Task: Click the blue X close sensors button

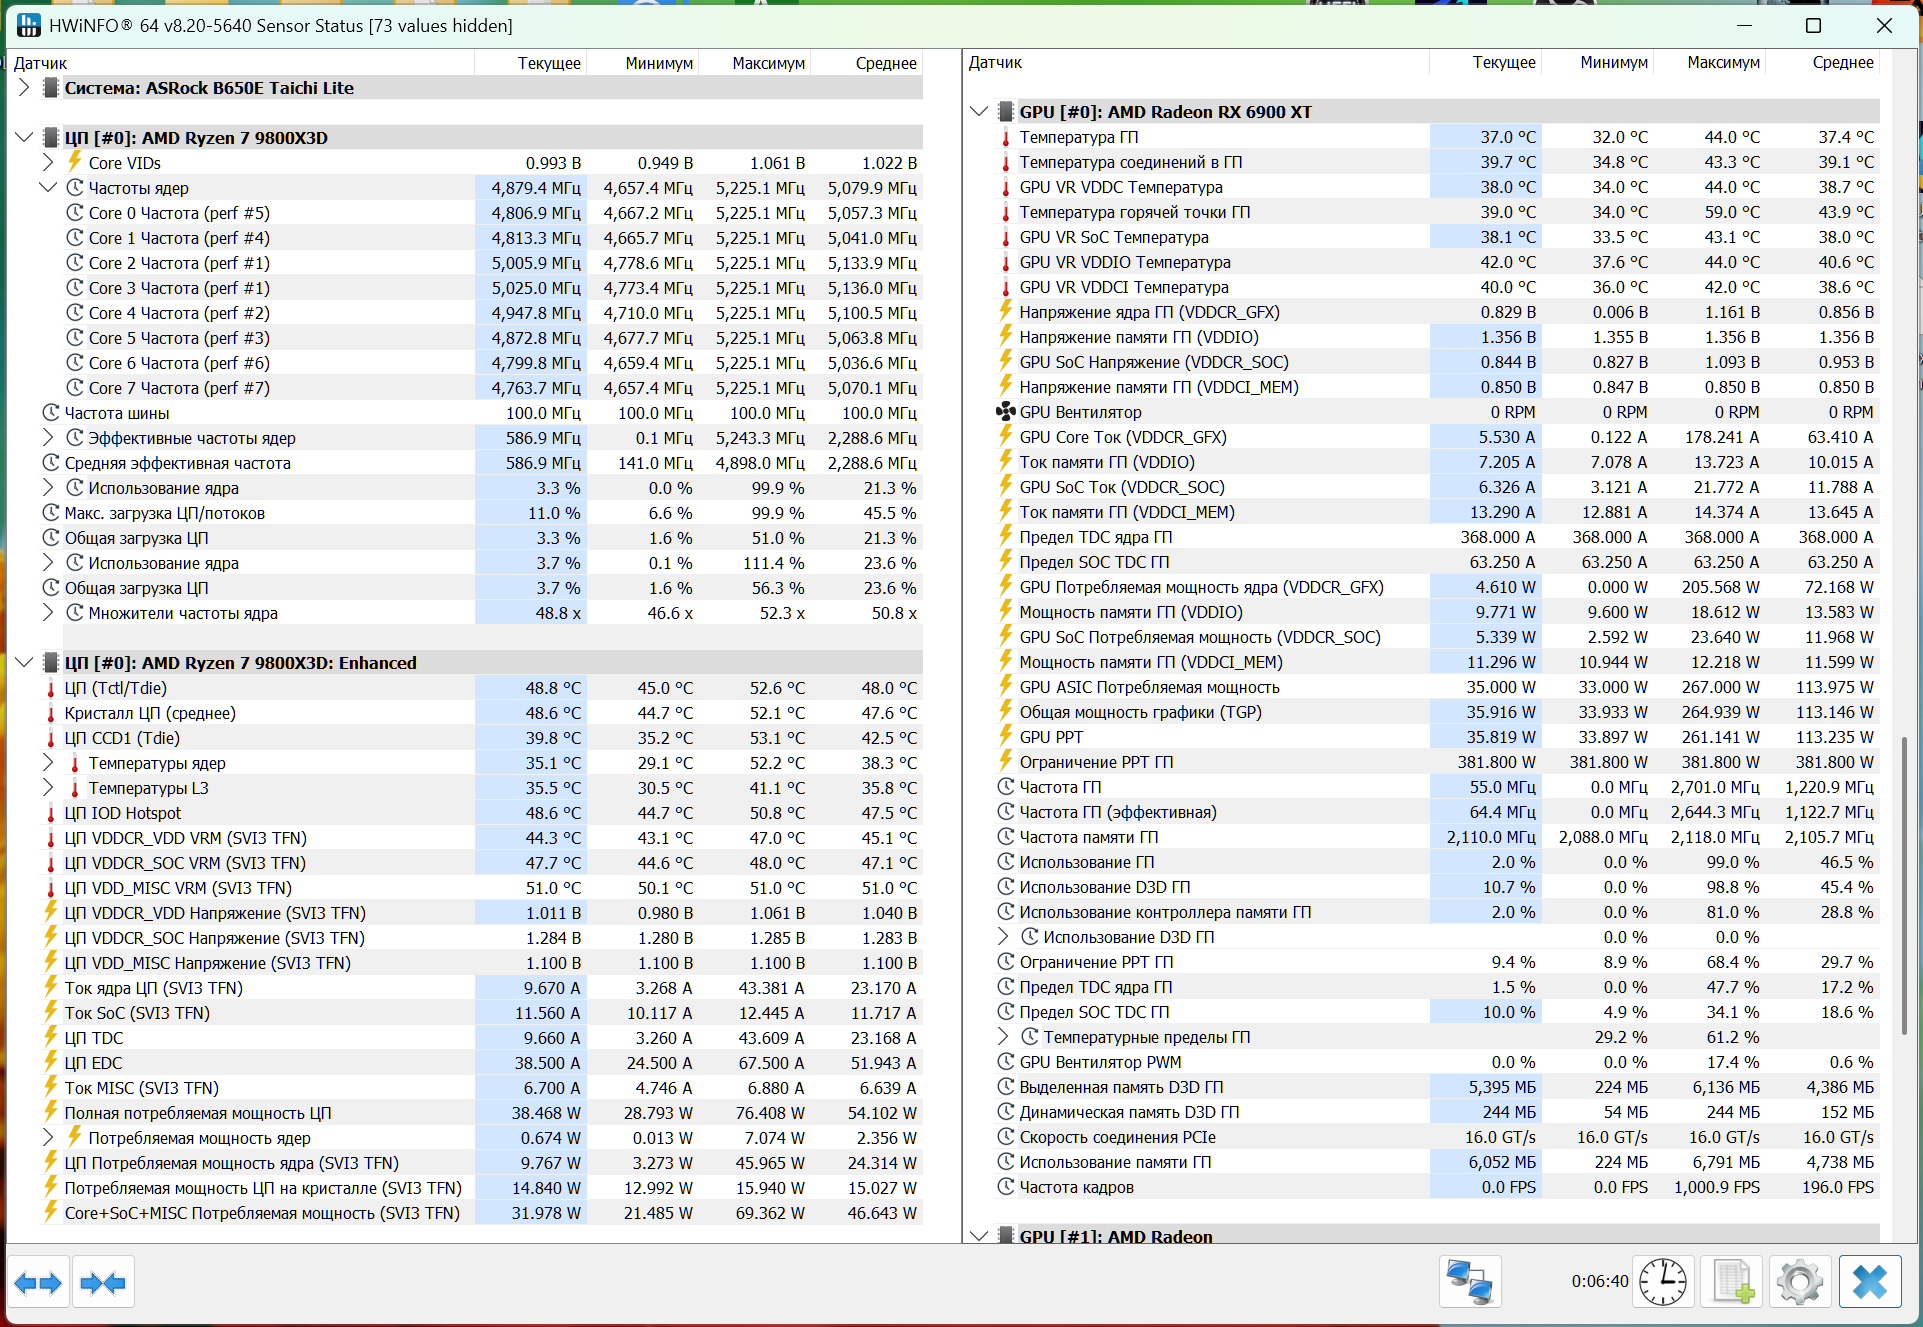Action: click(1870, 1282)
